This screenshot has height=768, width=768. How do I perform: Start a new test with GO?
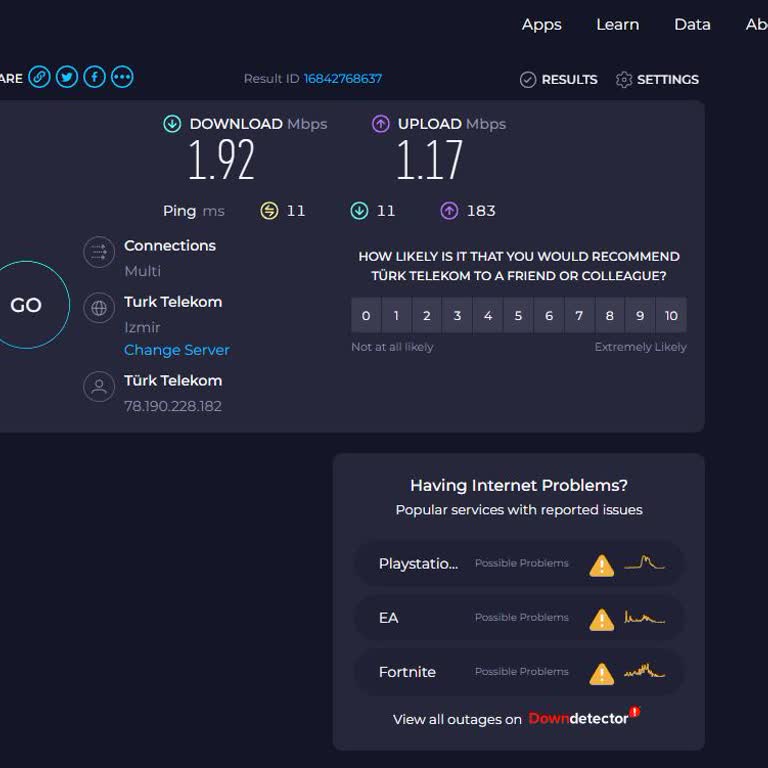(26, 305)
